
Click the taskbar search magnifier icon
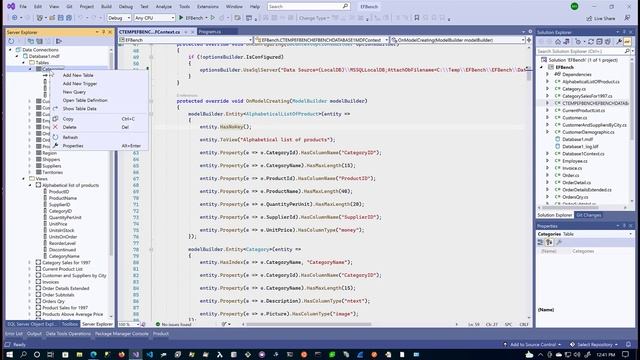coord(23,354)
